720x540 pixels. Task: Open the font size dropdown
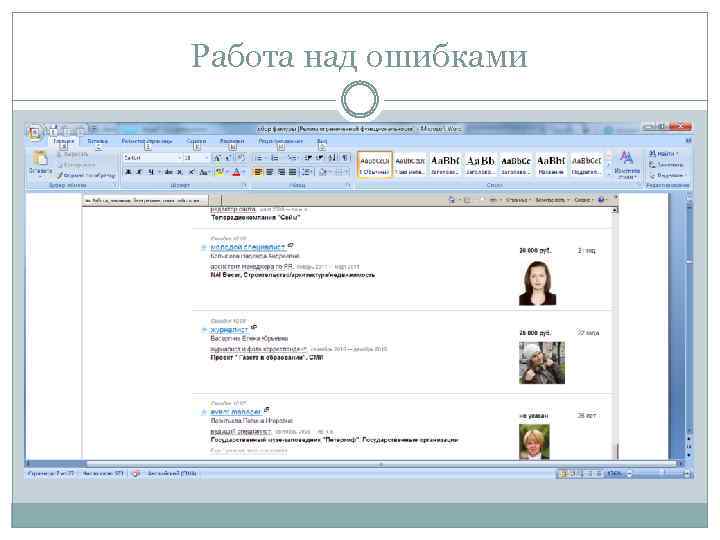click(207, 158)
